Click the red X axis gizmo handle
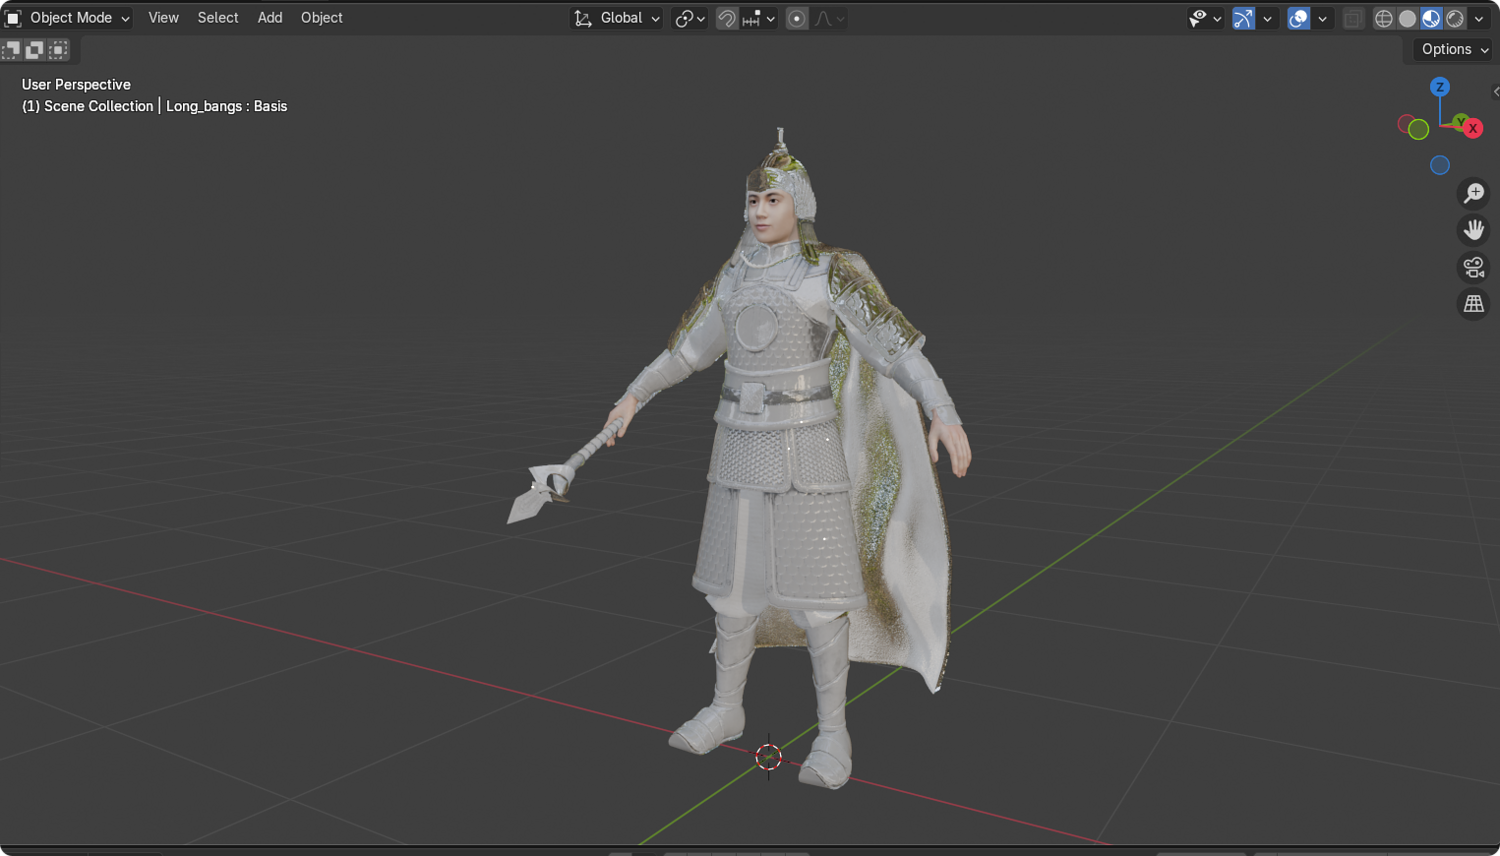The height and width of the screenshot is (856, 1500). (x=1472, y=128)
